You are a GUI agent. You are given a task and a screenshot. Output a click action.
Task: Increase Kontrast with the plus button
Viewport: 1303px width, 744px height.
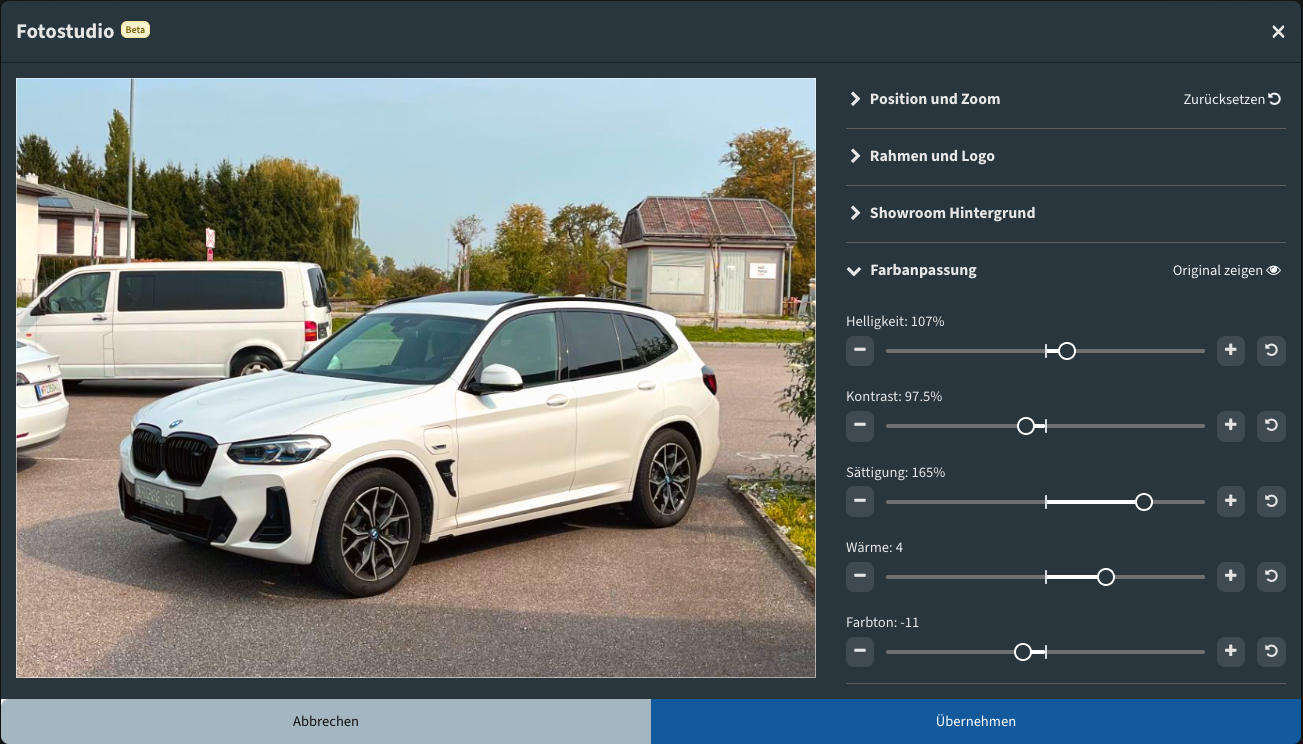click(1231, 426)
